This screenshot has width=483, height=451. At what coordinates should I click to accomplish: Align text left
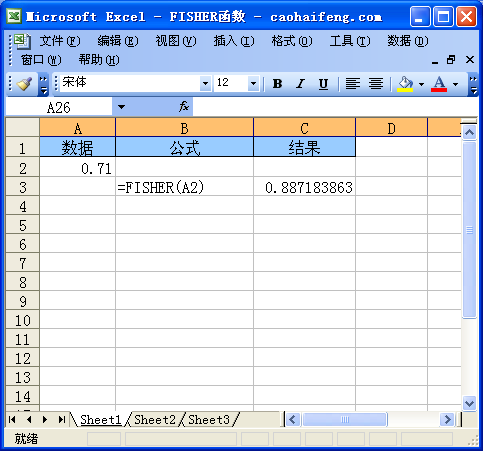pyautogui.click(x=353, y=83)
